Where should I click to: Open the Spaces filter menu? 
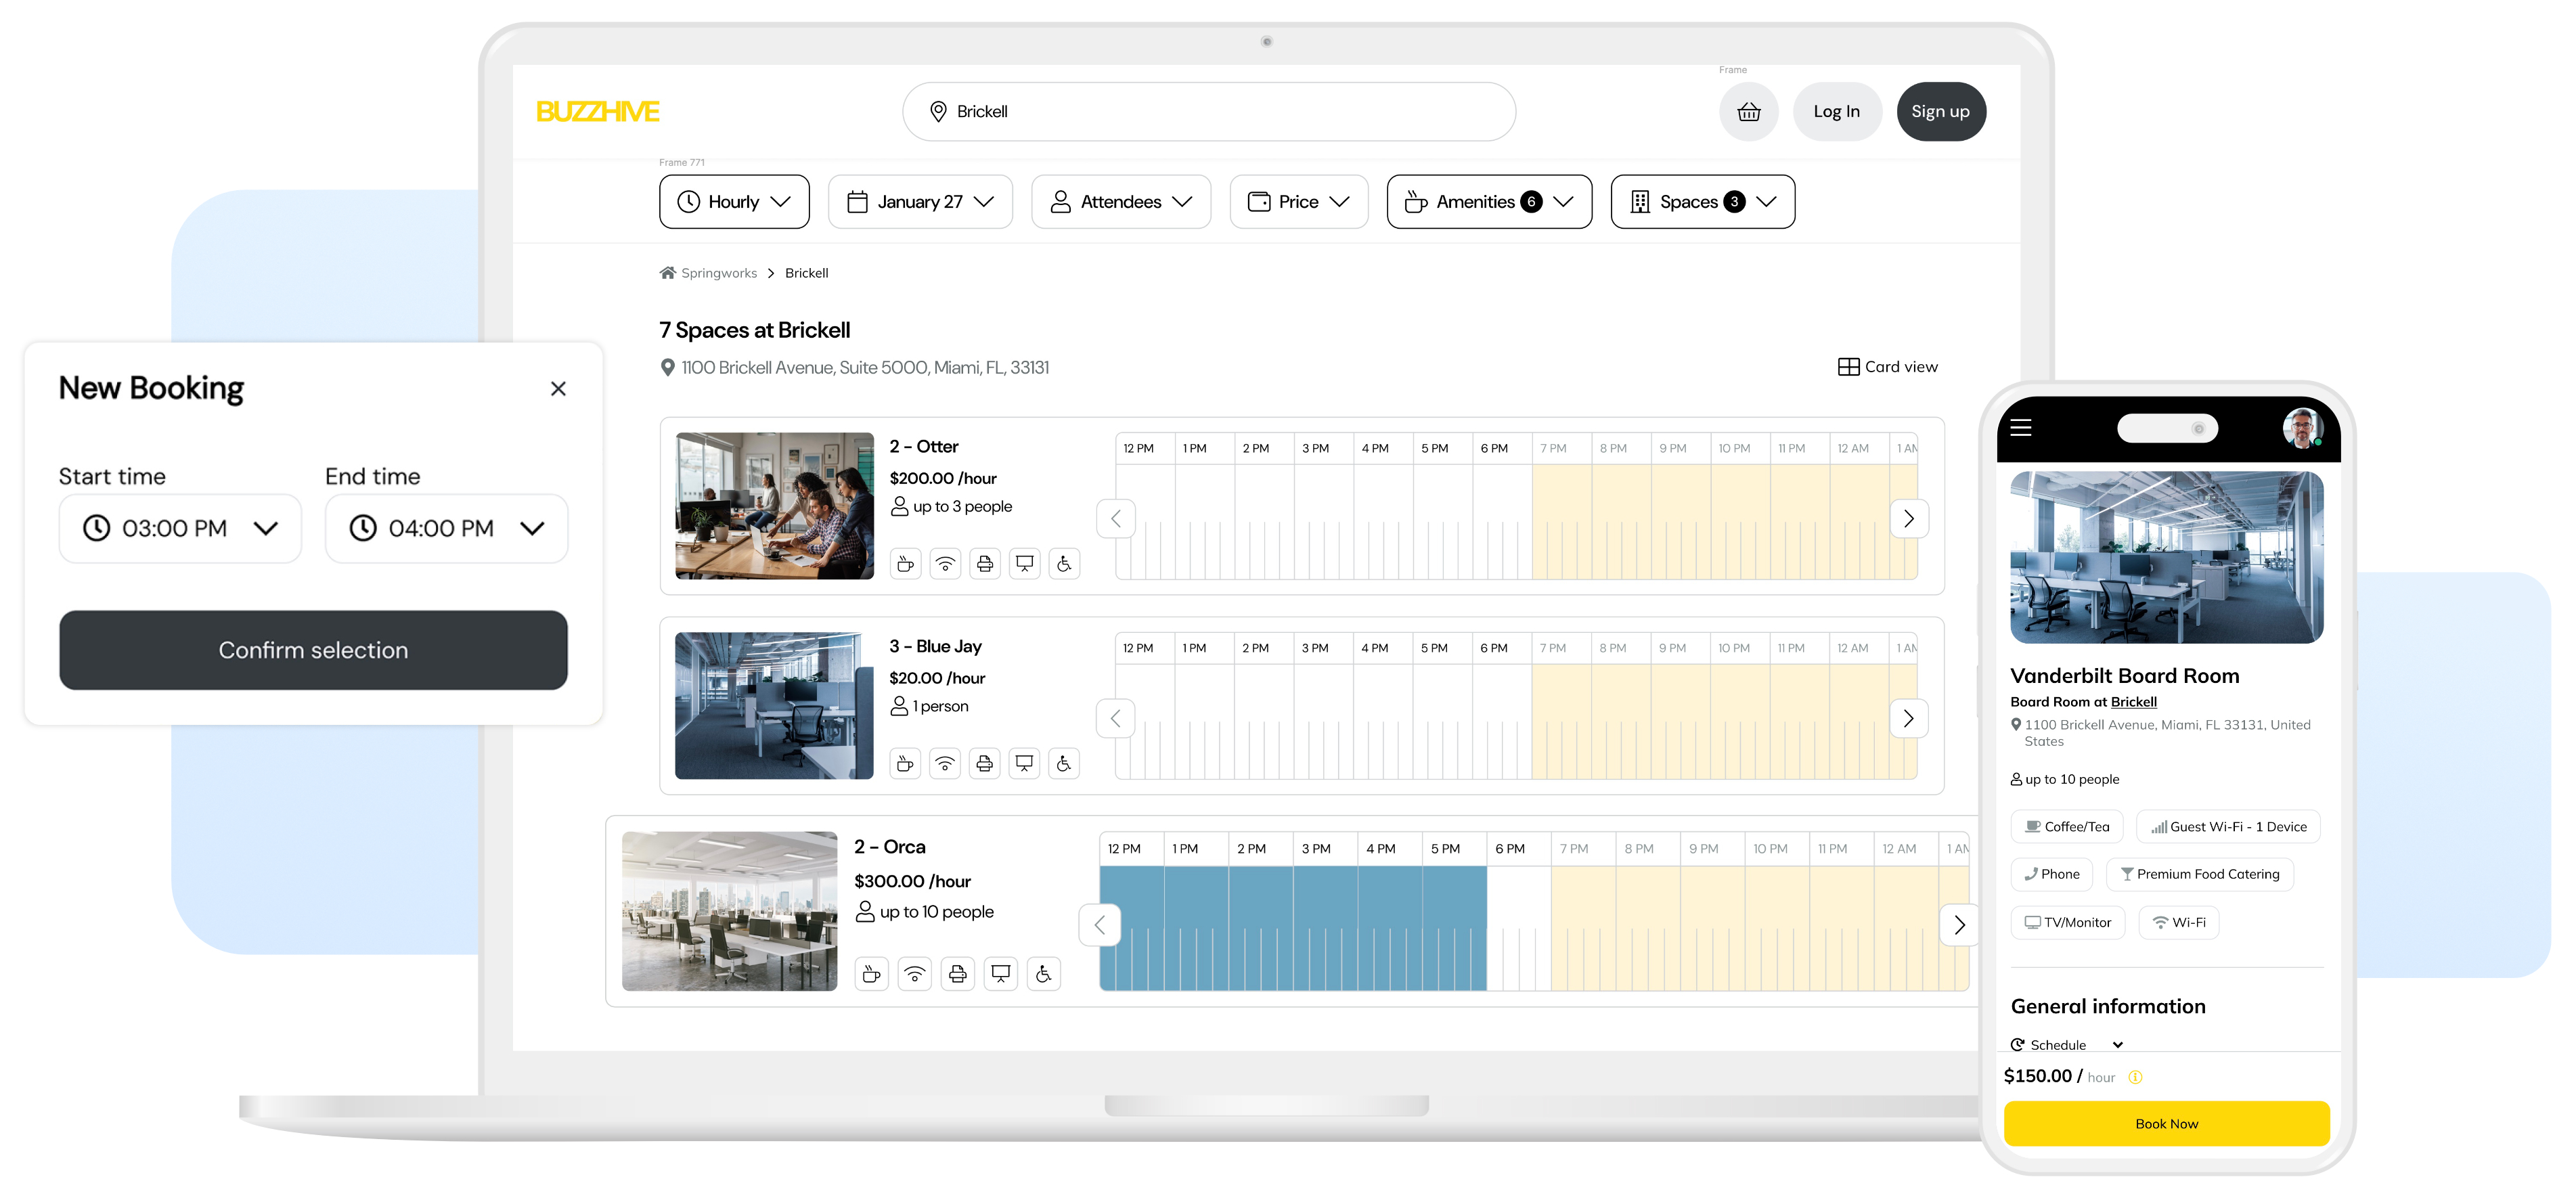(1702, 202)
